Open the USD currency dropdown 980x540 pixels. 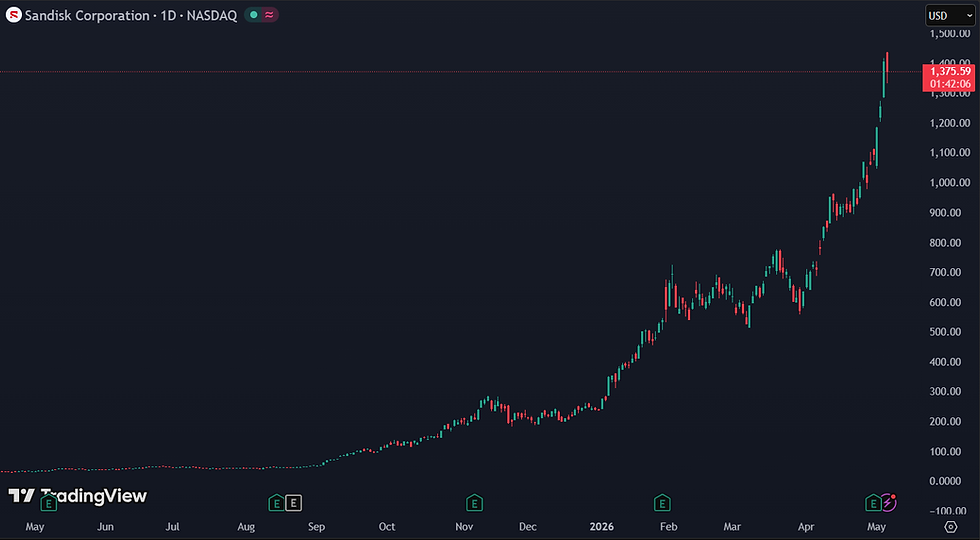coord(950,16)
